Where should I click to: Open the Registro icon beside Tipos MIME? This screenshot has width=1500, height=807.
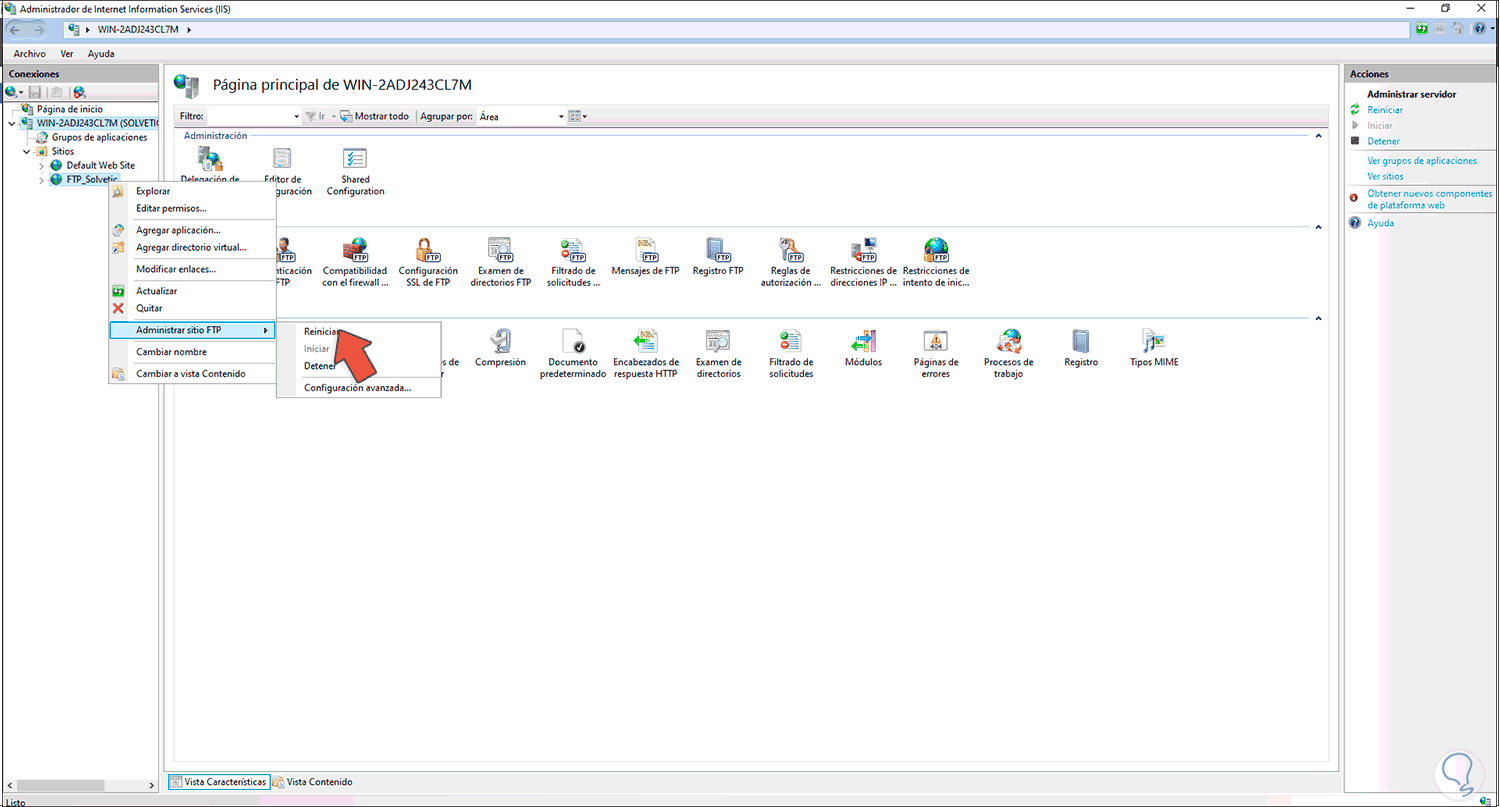1081,348
